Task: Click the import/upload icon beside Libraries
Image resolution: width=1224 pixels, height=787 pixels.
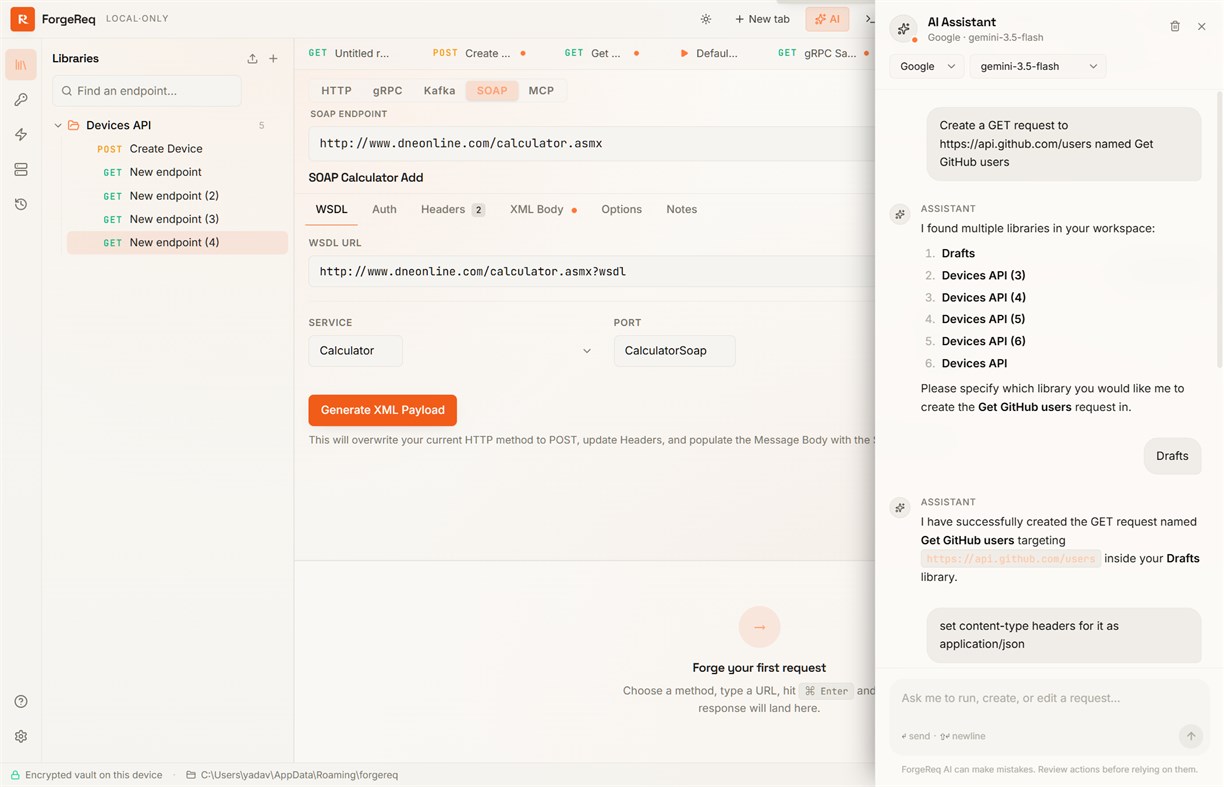Action: coord(252,58)
